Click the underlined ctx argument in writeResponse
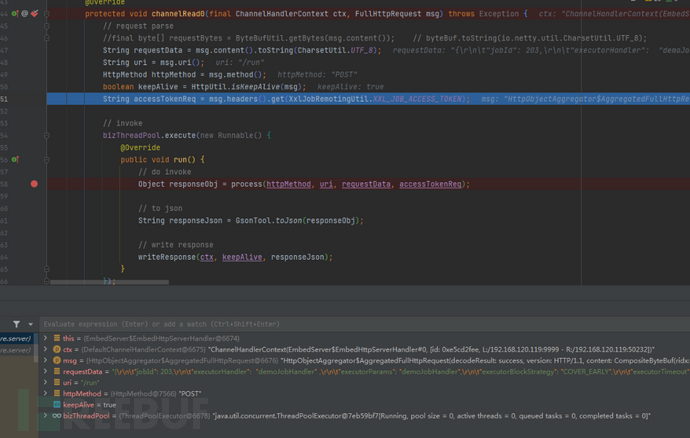Image resolution: width=690 pixels, height=438 pixels. tap(207, 257)
